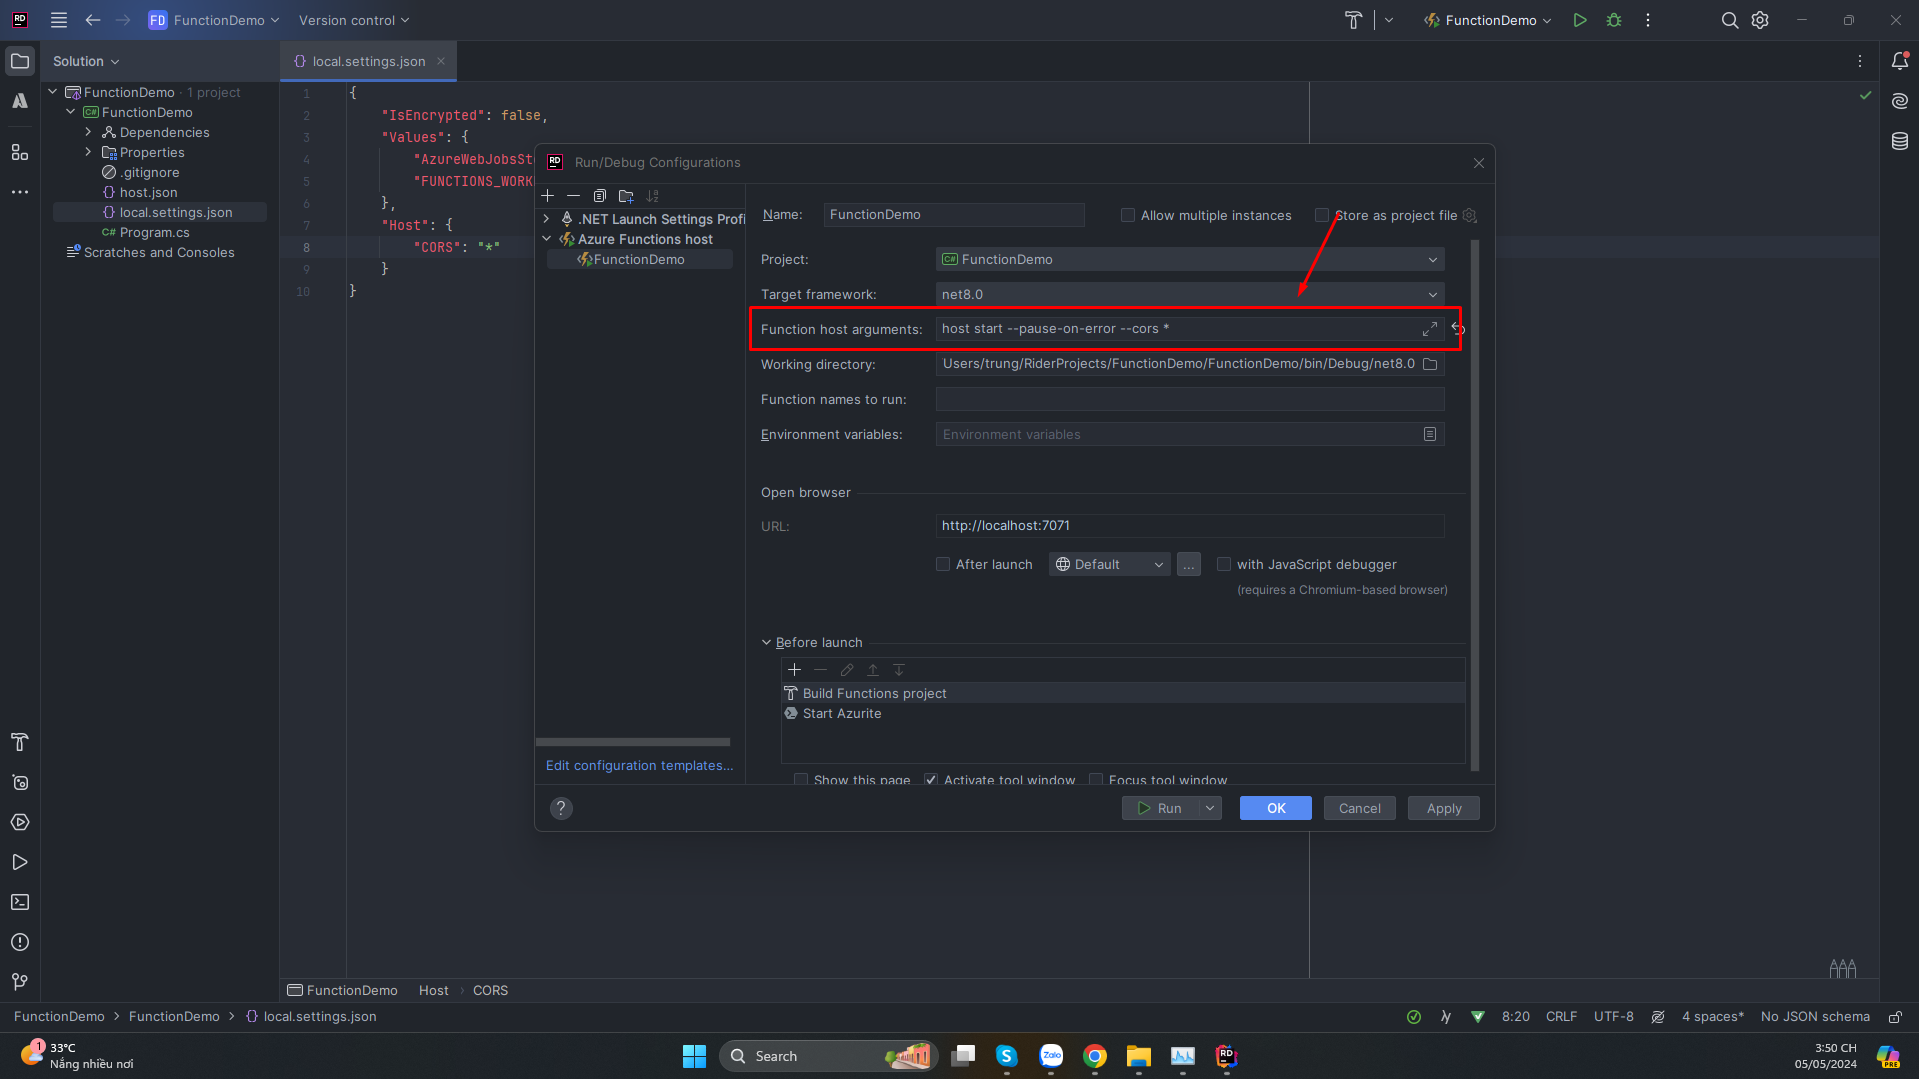Screen dimensions: 1919x1079
Task: Remove configuration with minus icon
Action: 573,196
